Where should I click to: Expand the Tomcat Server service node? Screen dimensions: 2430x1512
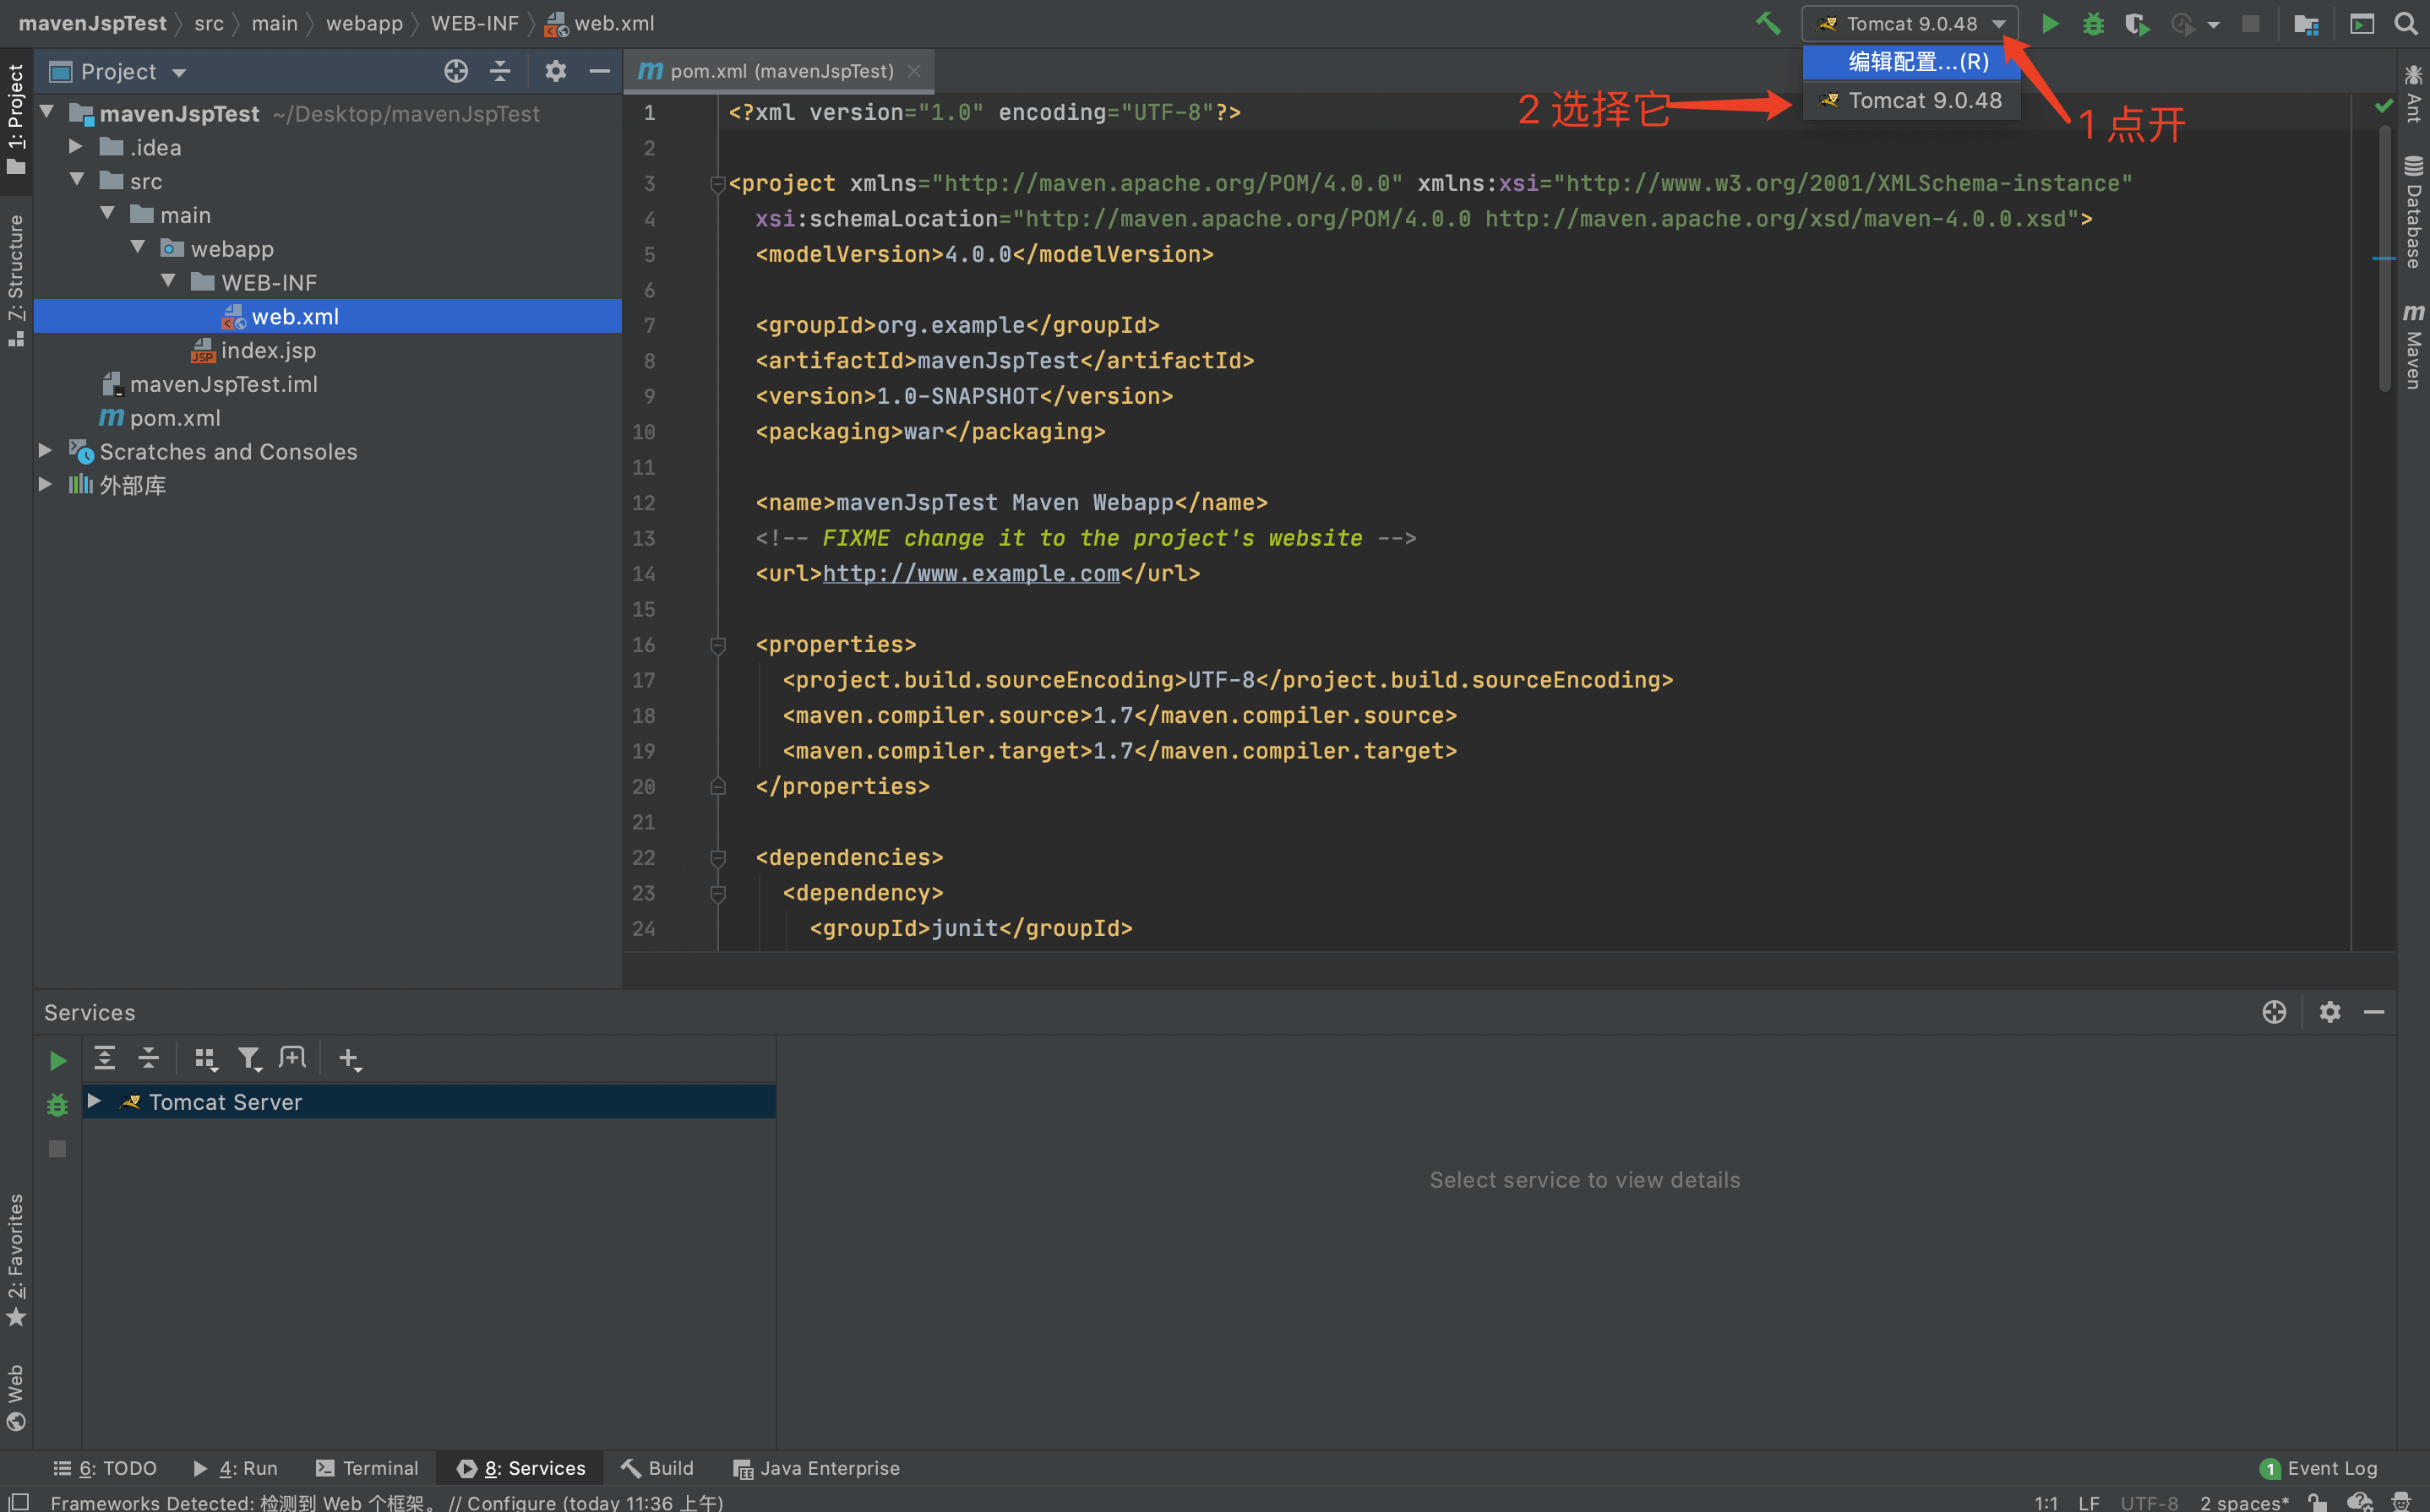click(94, 1101)
